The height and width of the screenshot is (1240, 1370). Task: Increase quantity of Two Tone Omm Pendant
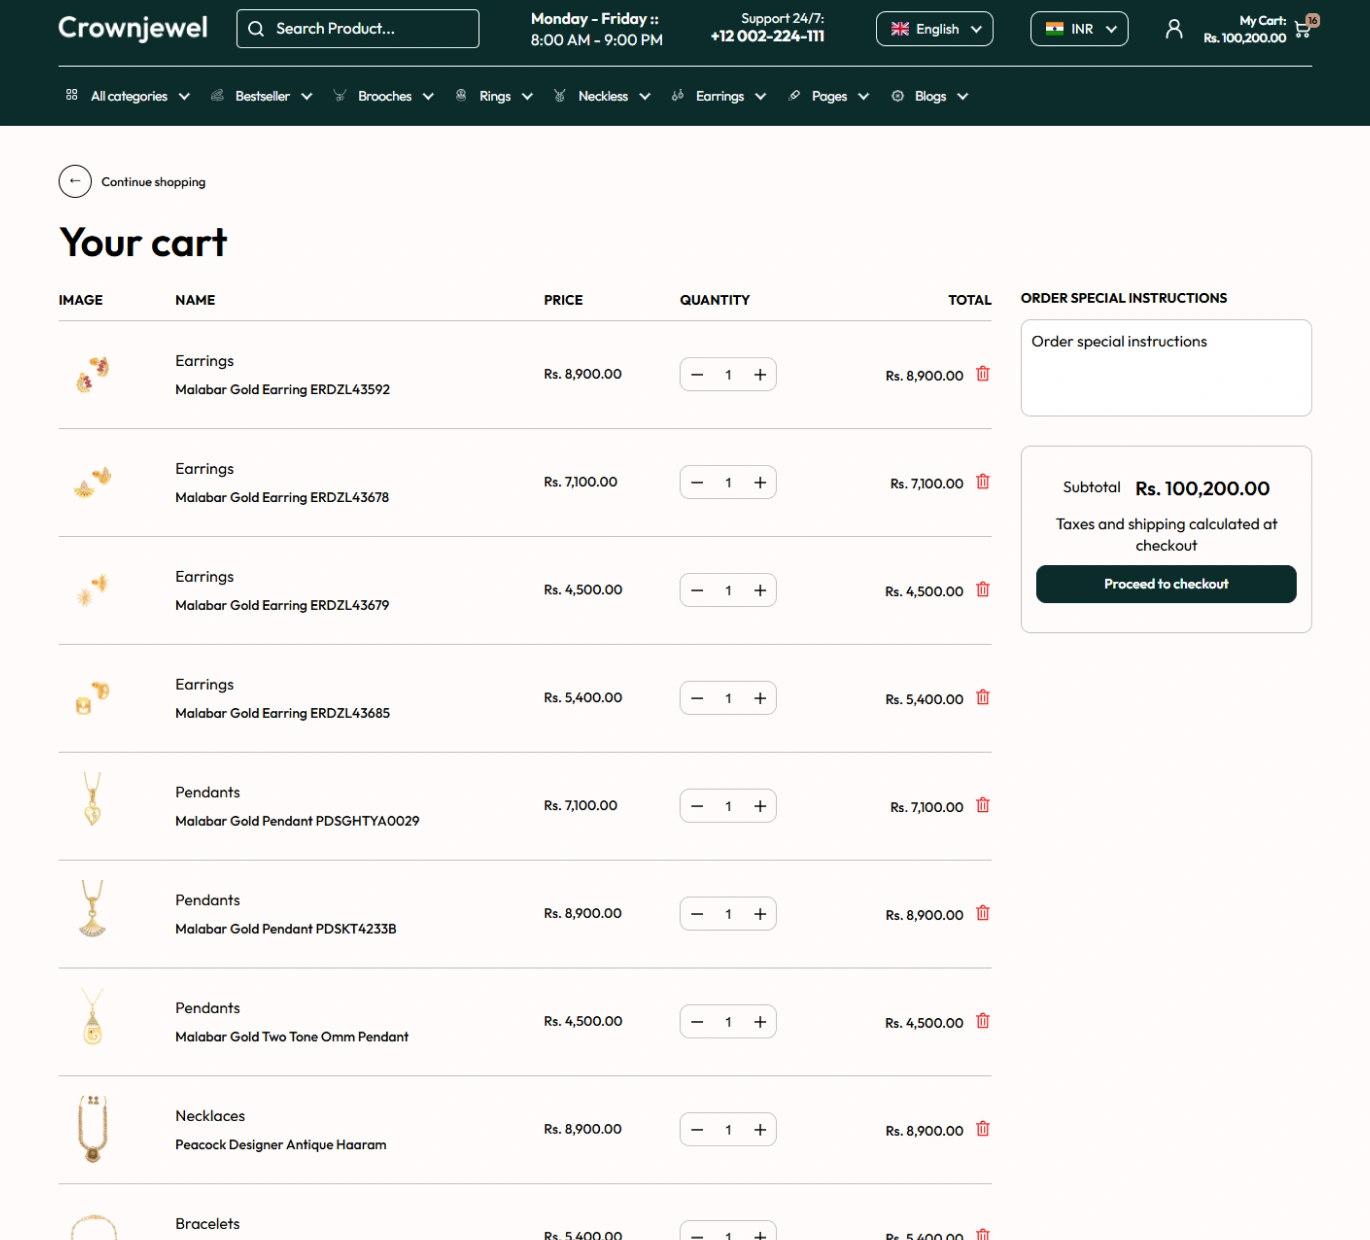[x=760, y=1023]
